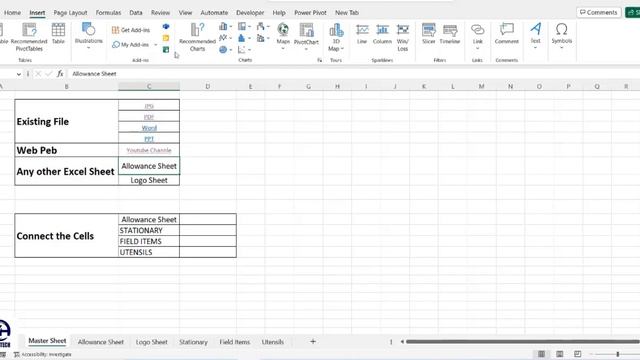
Task: Insert a waterfall or funnel chart
Action: (x=260, y=27)
